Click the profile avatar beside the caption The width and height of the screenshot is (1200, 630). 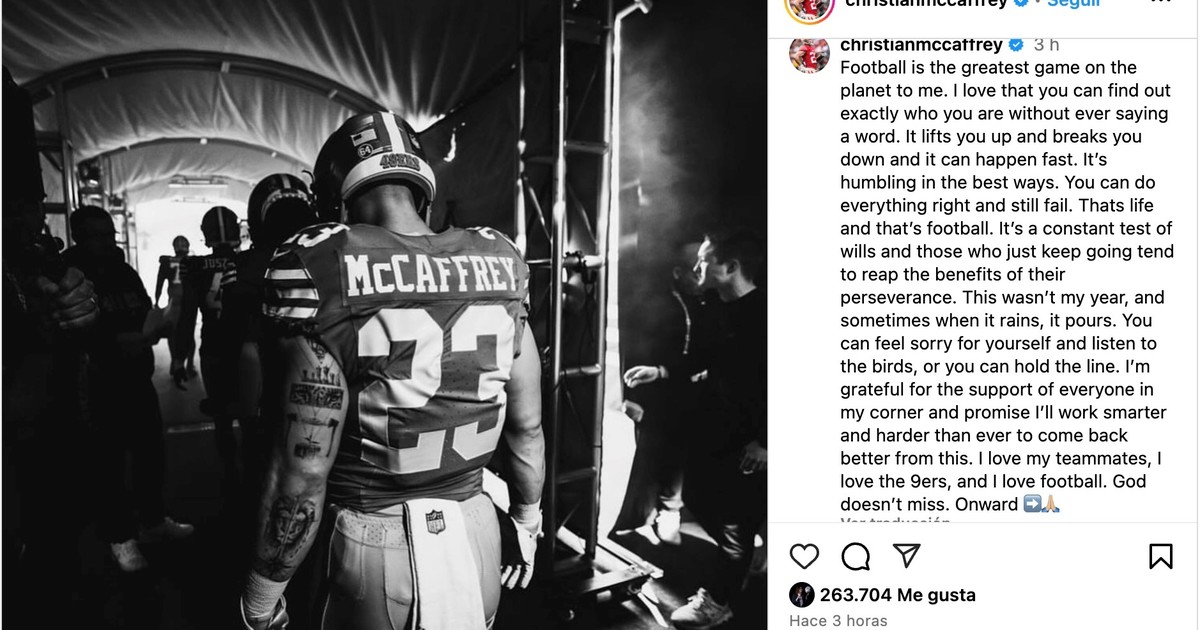tap(809, 53)
